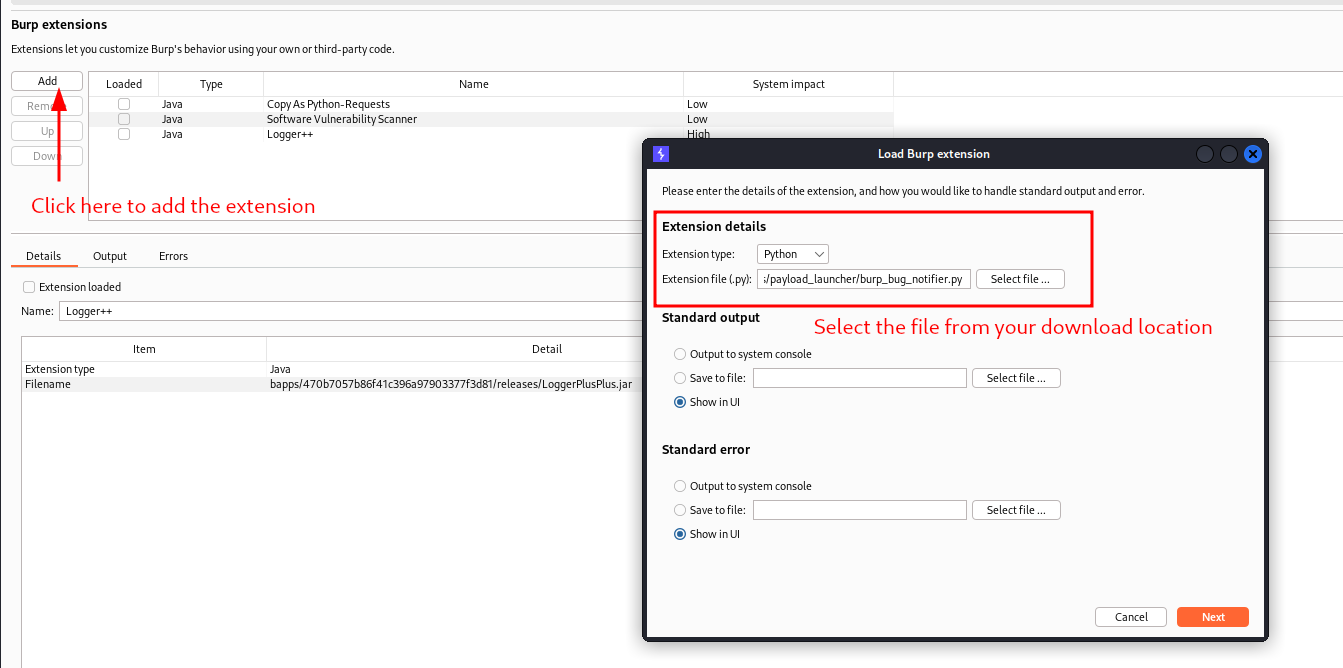This screenshot has height=668, width=1343.
Task: Toggle Loaded checkbox for Logger++
Action: (x=124, y=134)
